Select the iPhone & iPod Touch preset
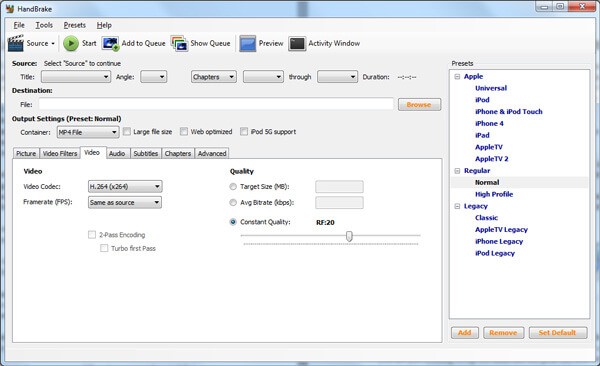The image size is (600, 366). (509, 112)
